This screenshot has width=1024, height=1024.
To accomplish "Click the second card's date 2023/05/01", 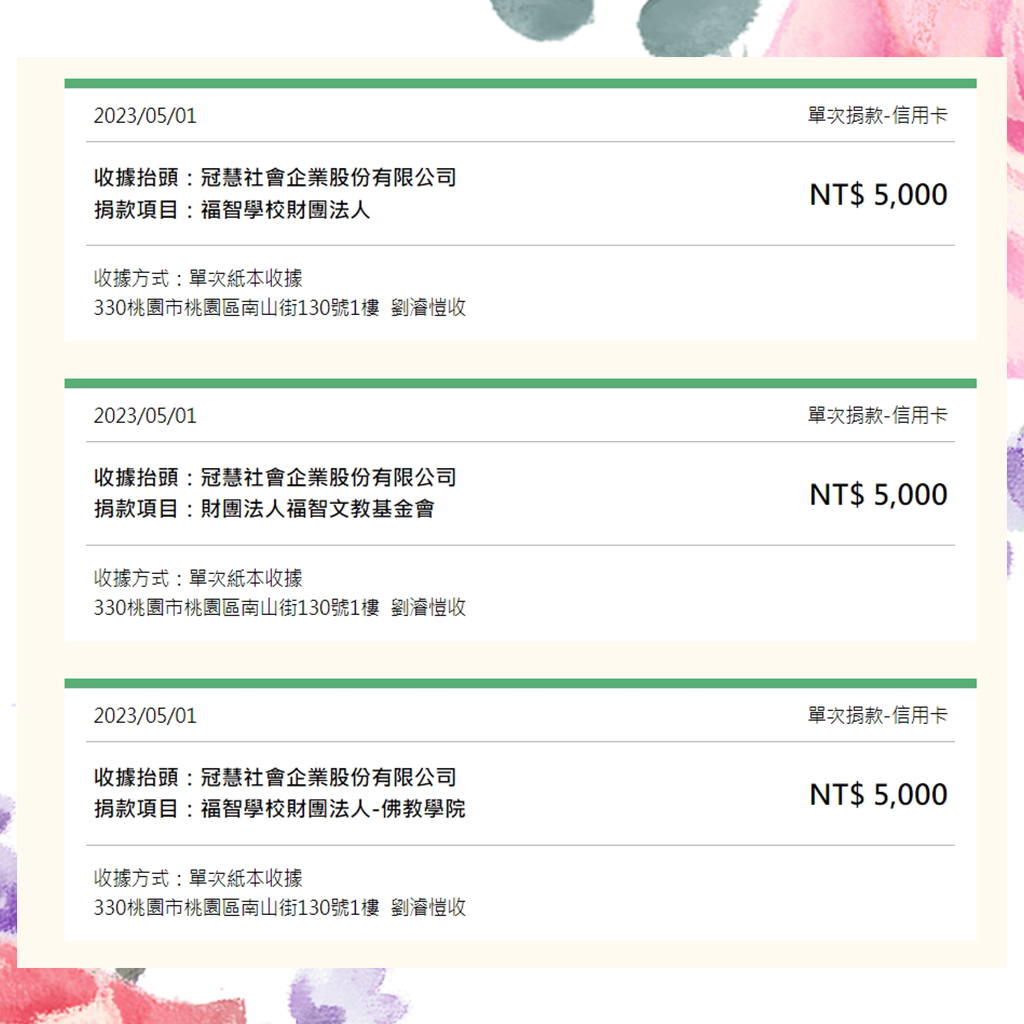I will [x=144, y=415].
